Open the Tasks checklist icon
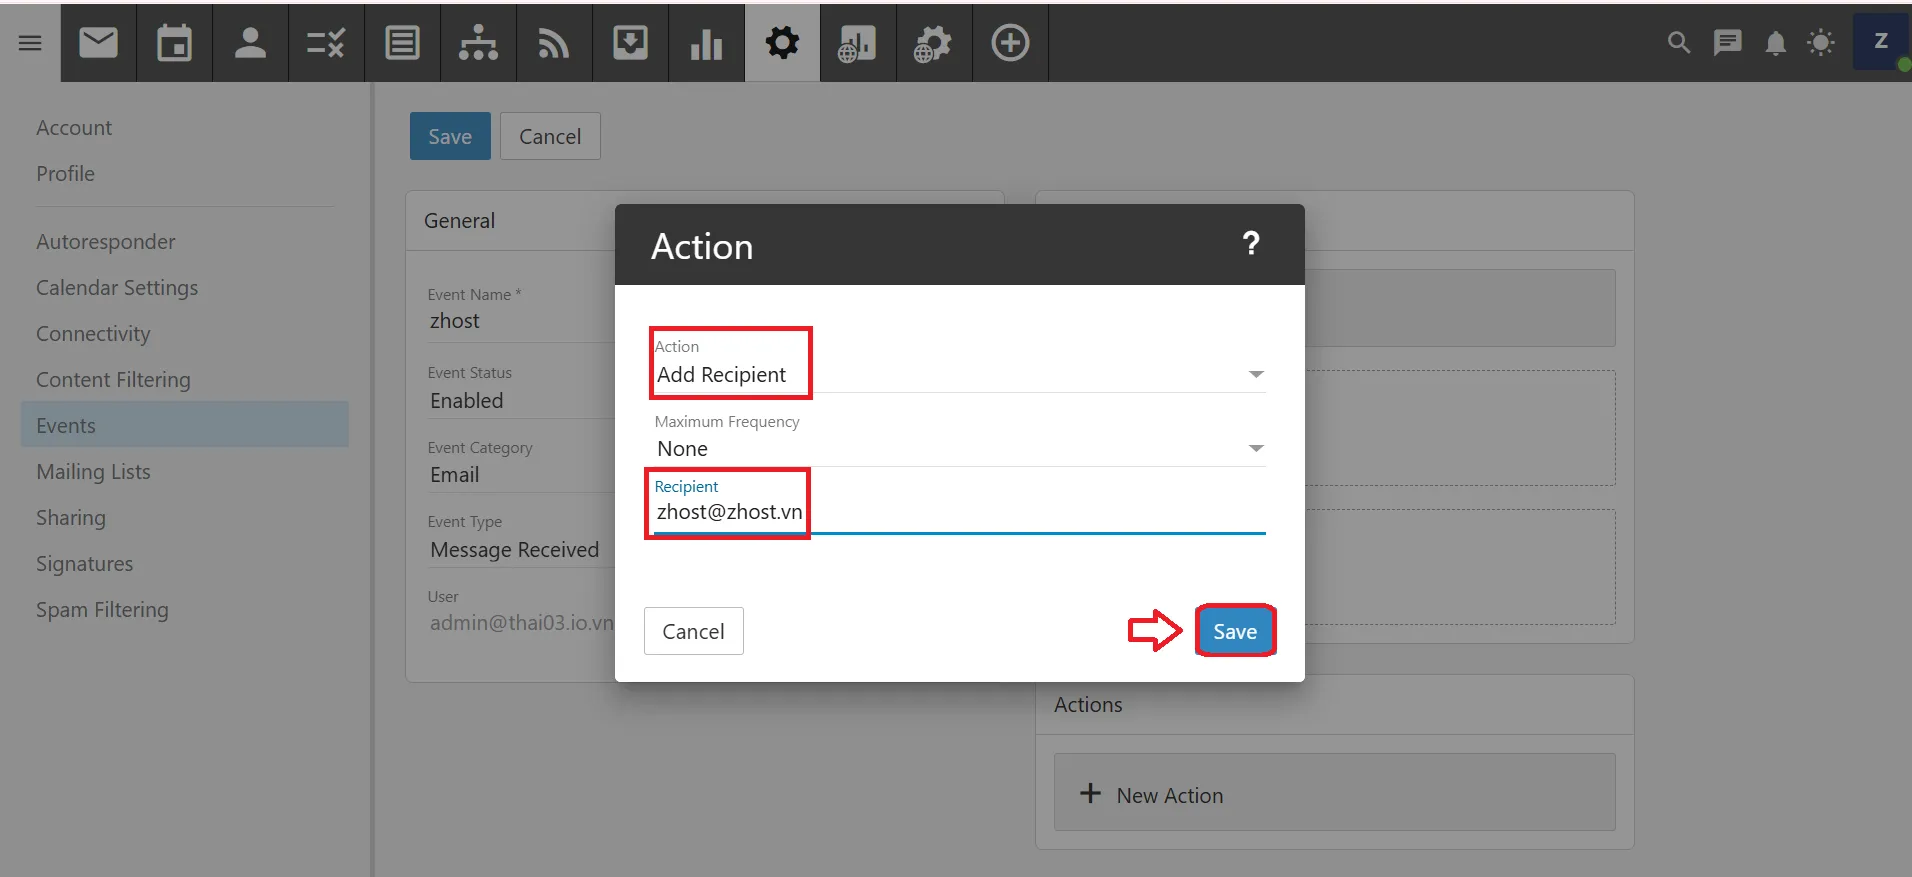Screen dimensions: 1912x877 [x=326, y=43]
